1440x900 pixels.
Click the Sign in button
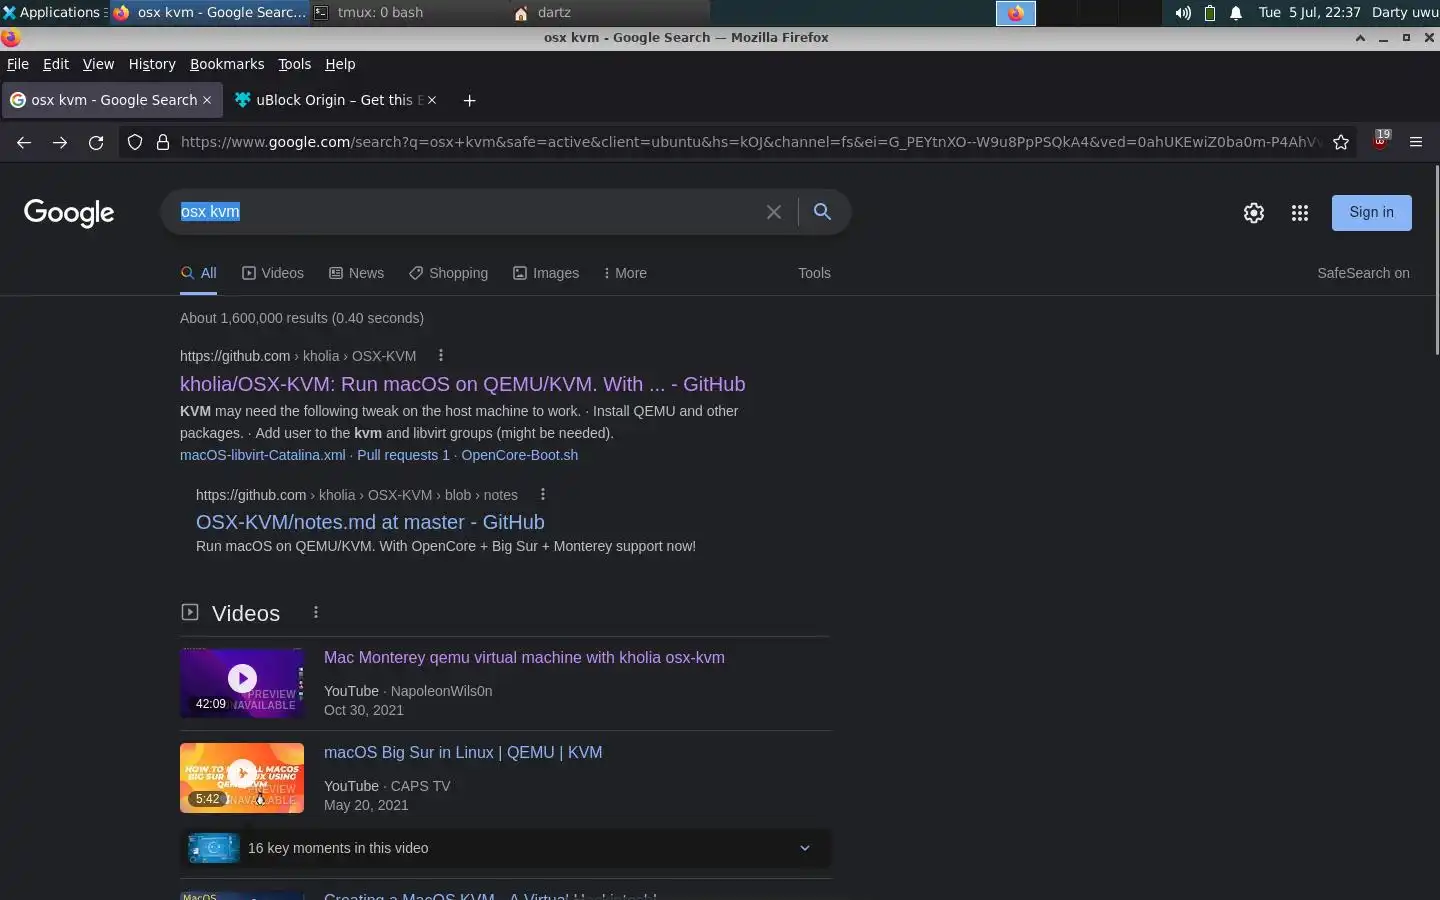pos(1371,212)
